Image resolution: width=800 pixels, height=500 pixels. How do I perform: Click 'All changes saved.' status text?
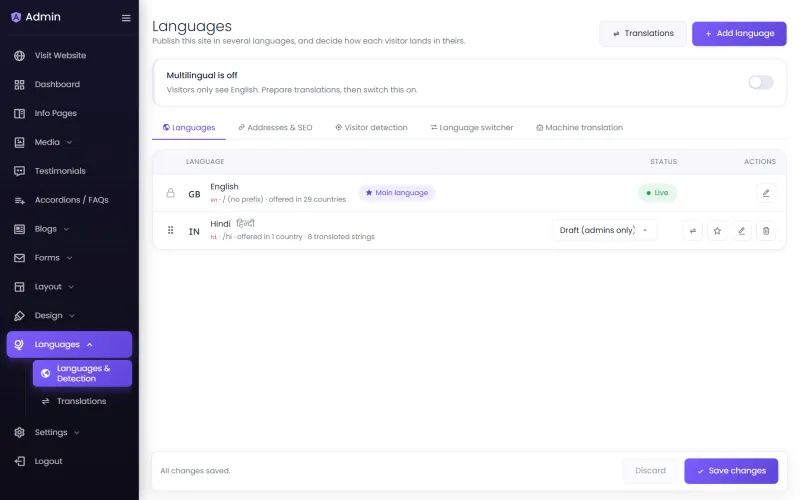coord(195,471)
